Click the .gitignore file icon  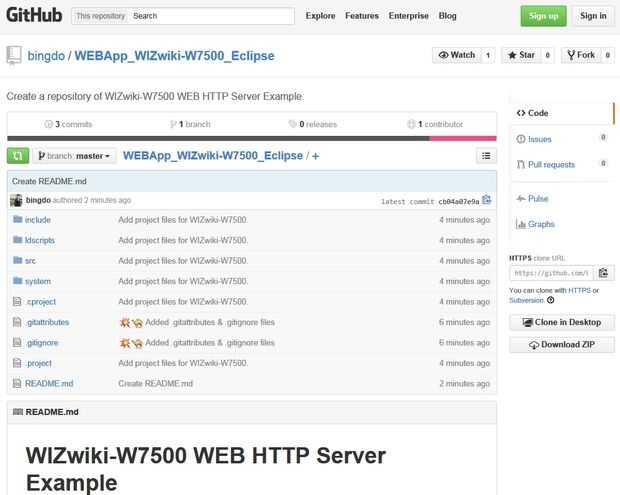17,342
